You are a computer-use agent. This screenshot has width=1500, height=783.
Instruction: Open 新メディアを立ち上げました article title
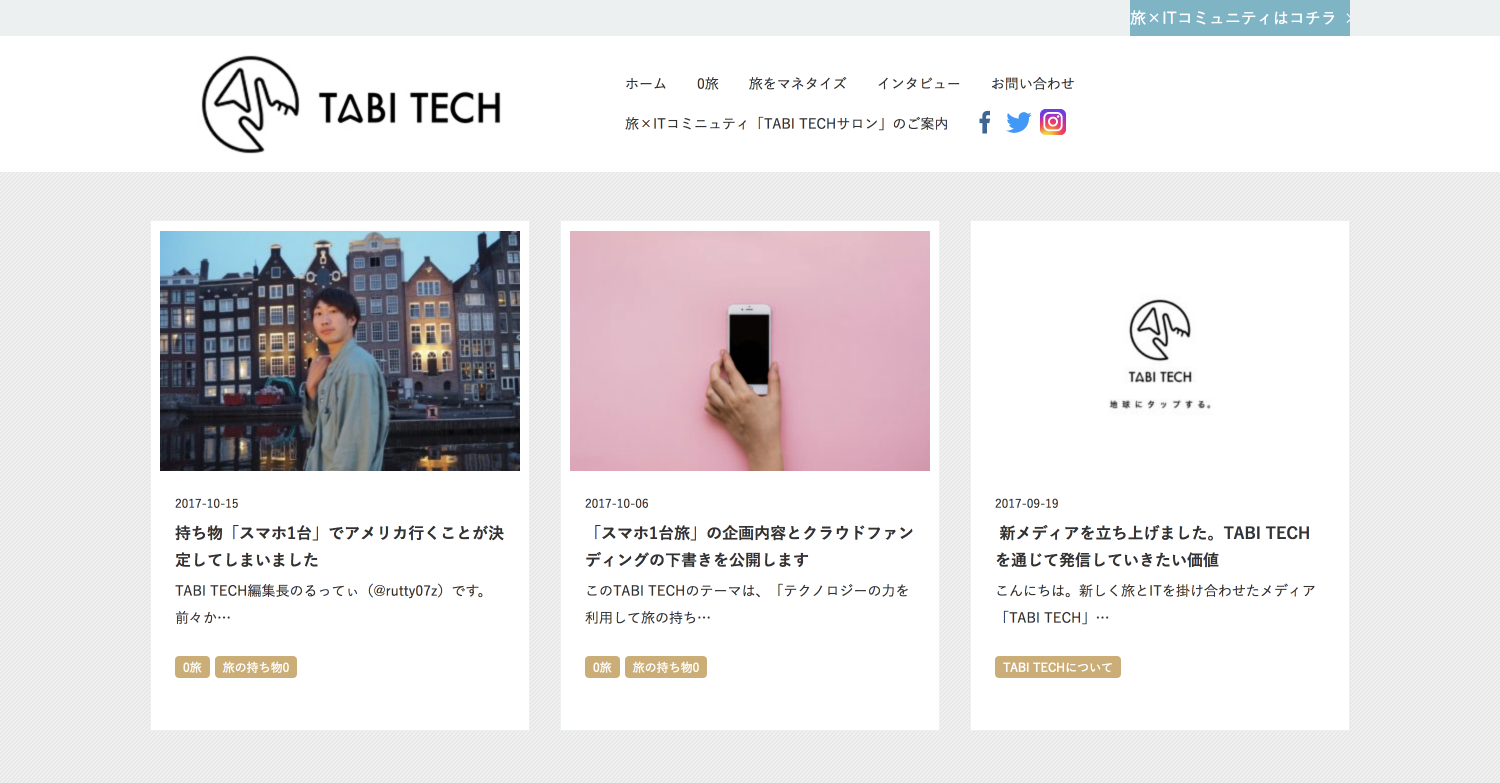[x=1154, y=546]
